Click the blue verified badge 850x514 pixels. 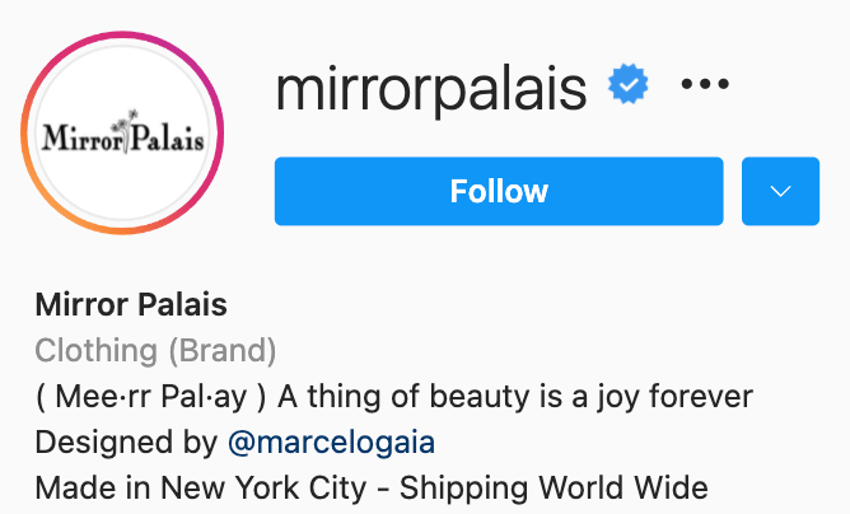pos(628,84)
